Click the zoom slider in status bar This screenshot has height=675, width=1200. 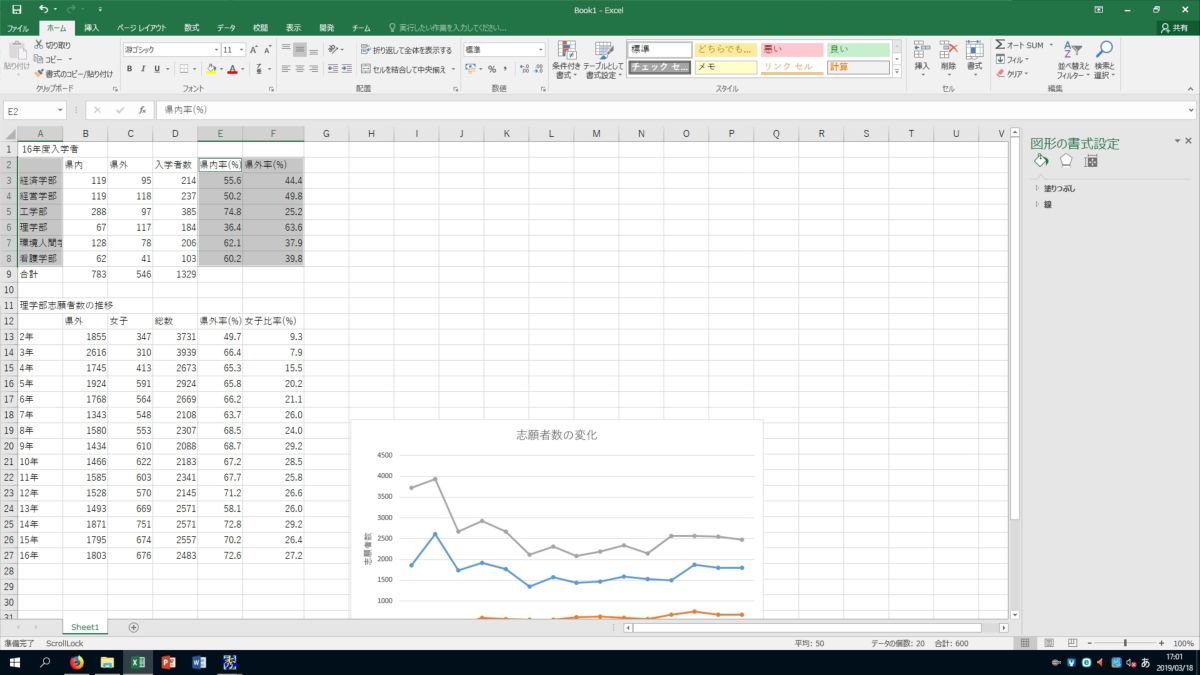click(x=1125, y=643)
